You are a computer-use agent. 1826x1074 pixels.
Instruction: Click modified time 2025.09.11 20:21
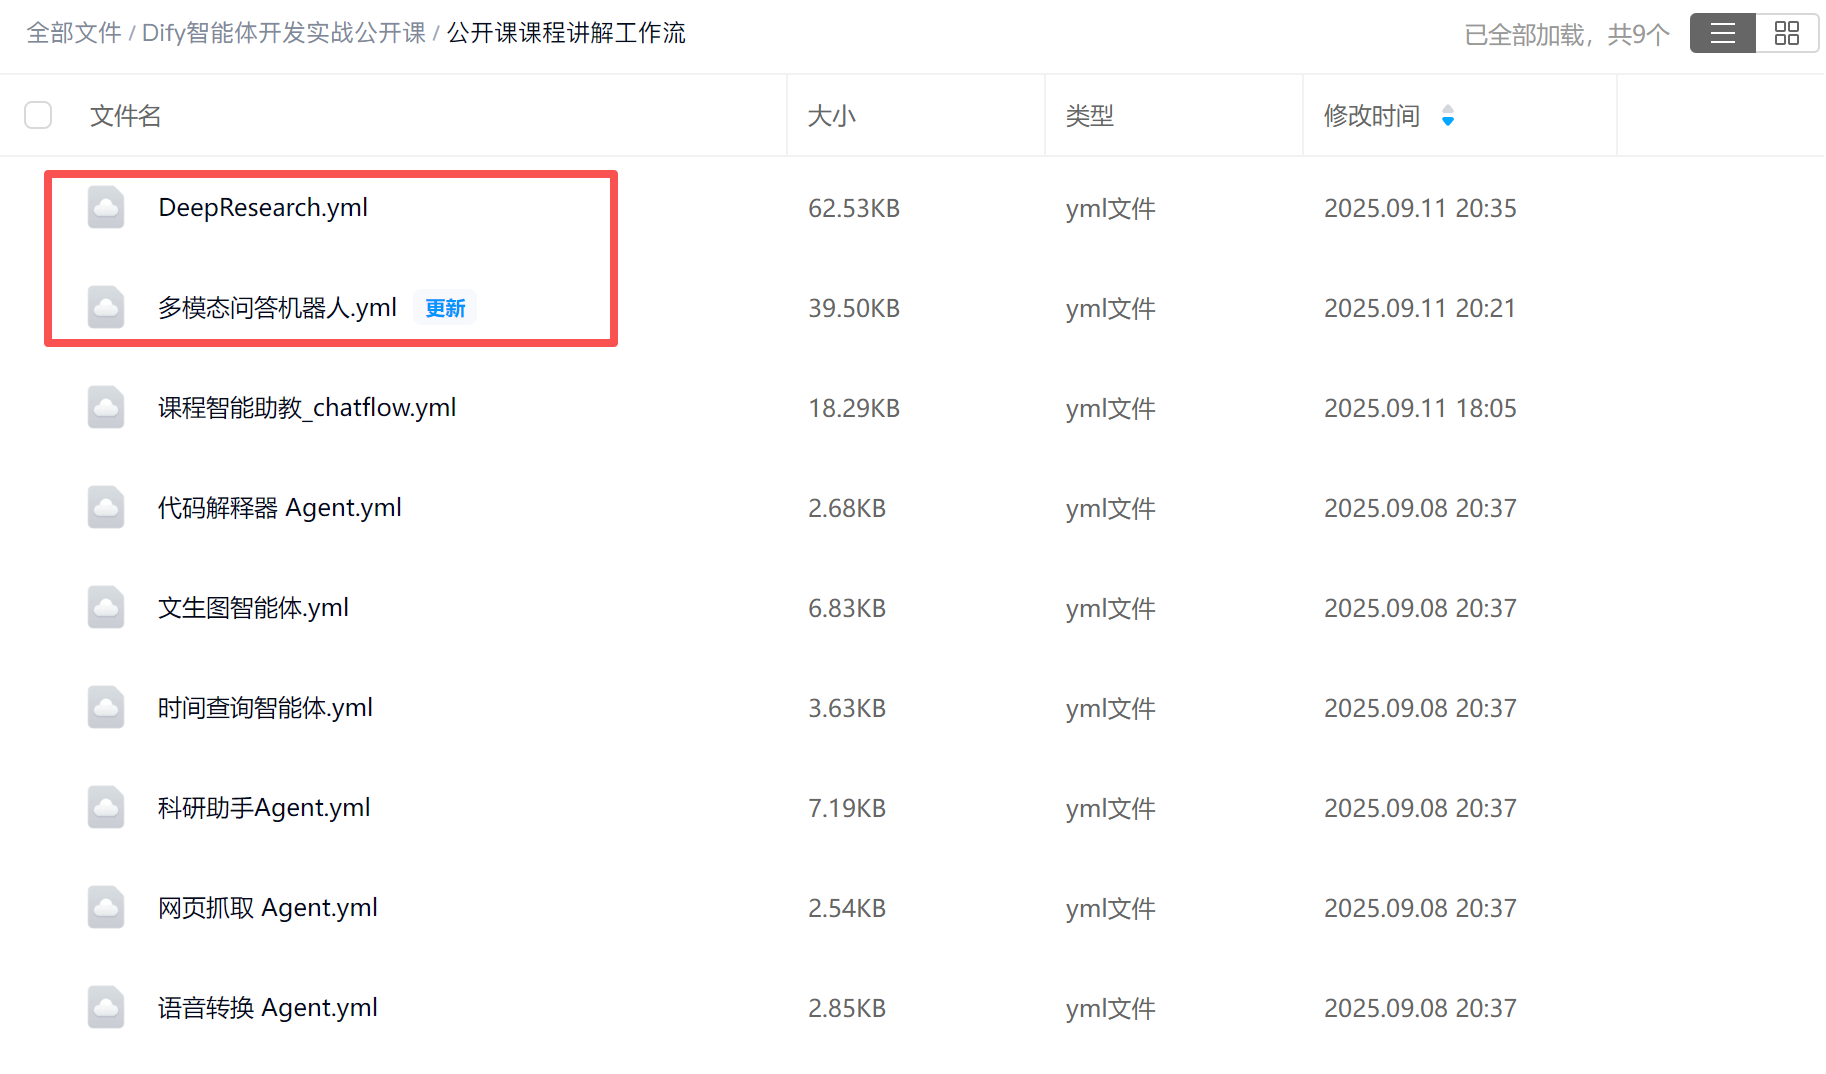coord(1420,308)
